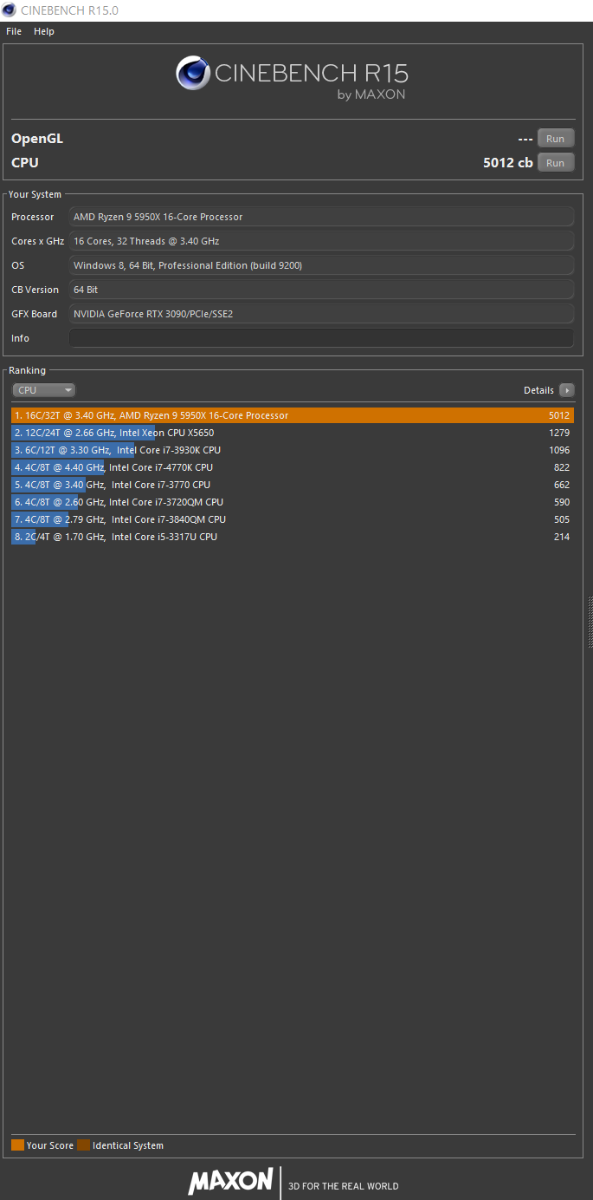Viewport: 593px width, 1200px height.
Task: Click the Cinebench R15 logo sphere icon
Action: [193, 73]
